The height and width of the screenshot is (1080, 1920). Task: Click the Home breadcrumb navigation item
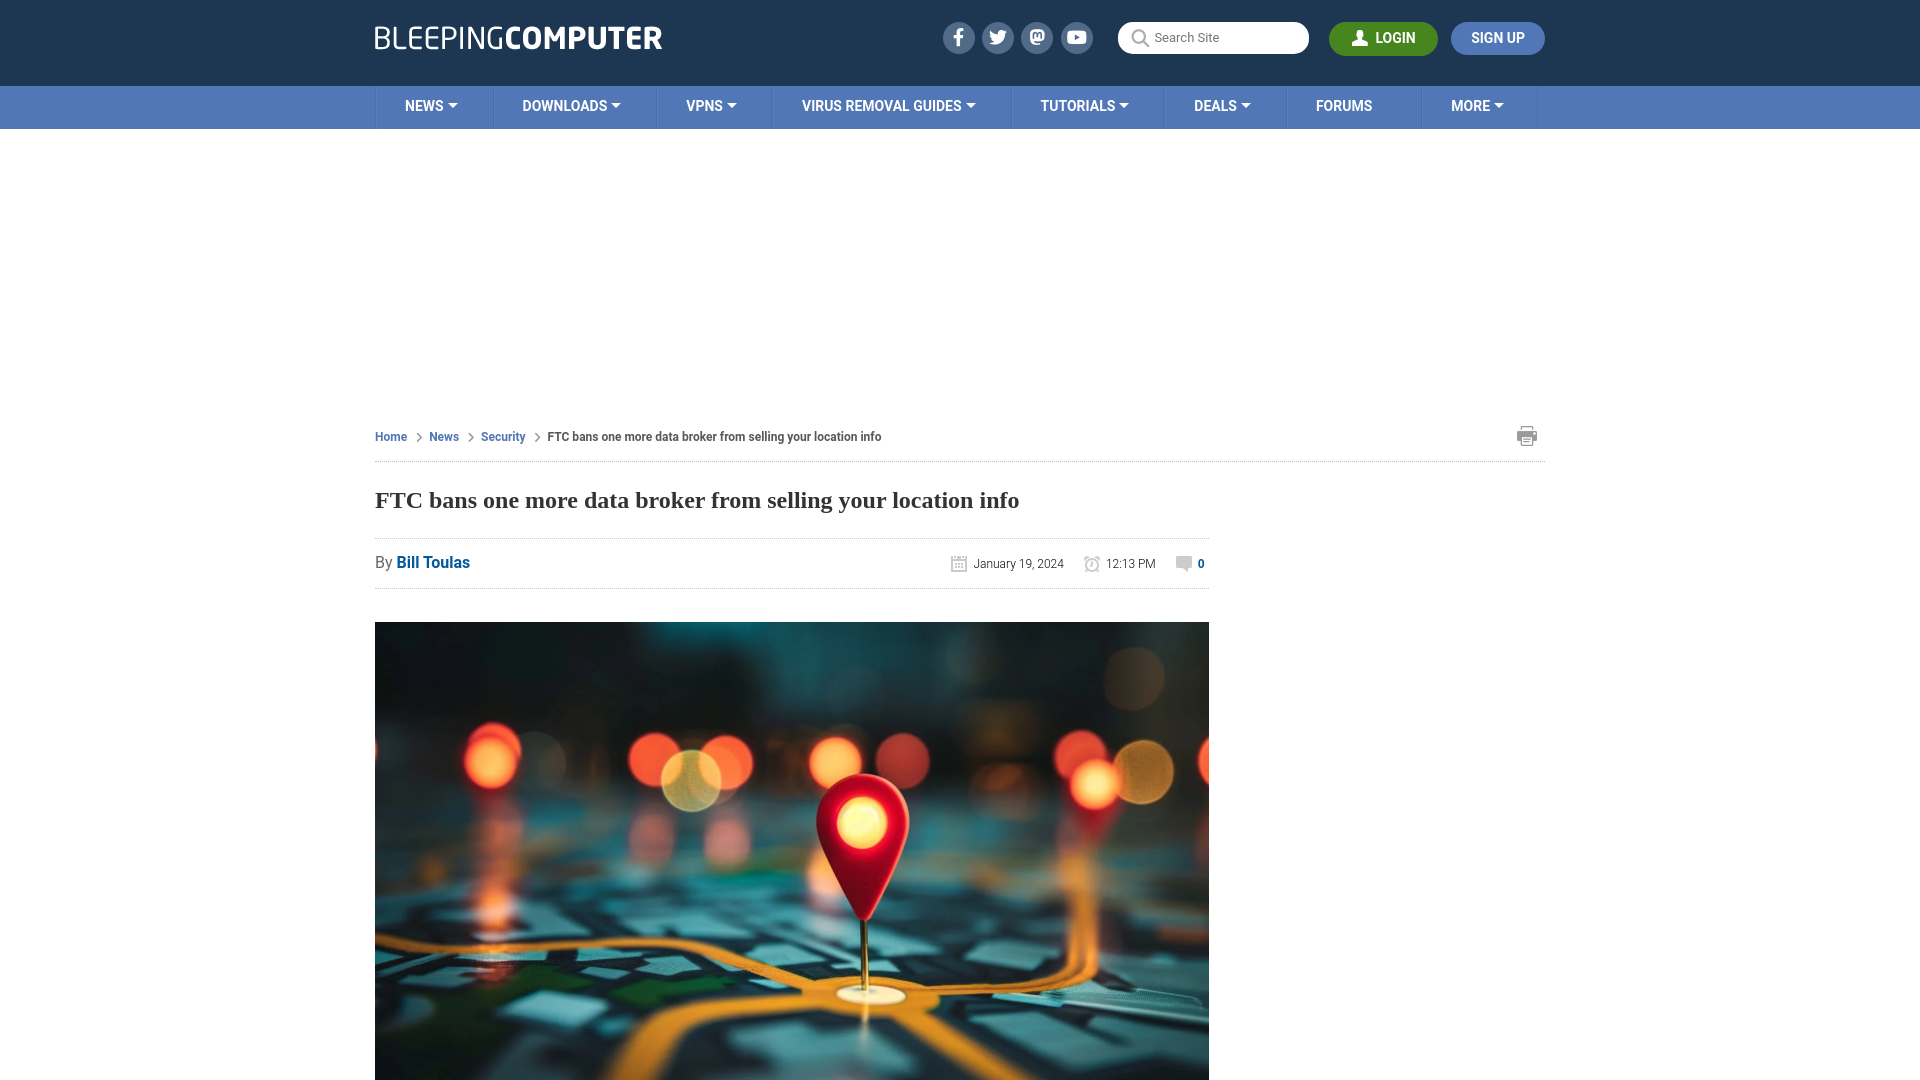(390, 436)
